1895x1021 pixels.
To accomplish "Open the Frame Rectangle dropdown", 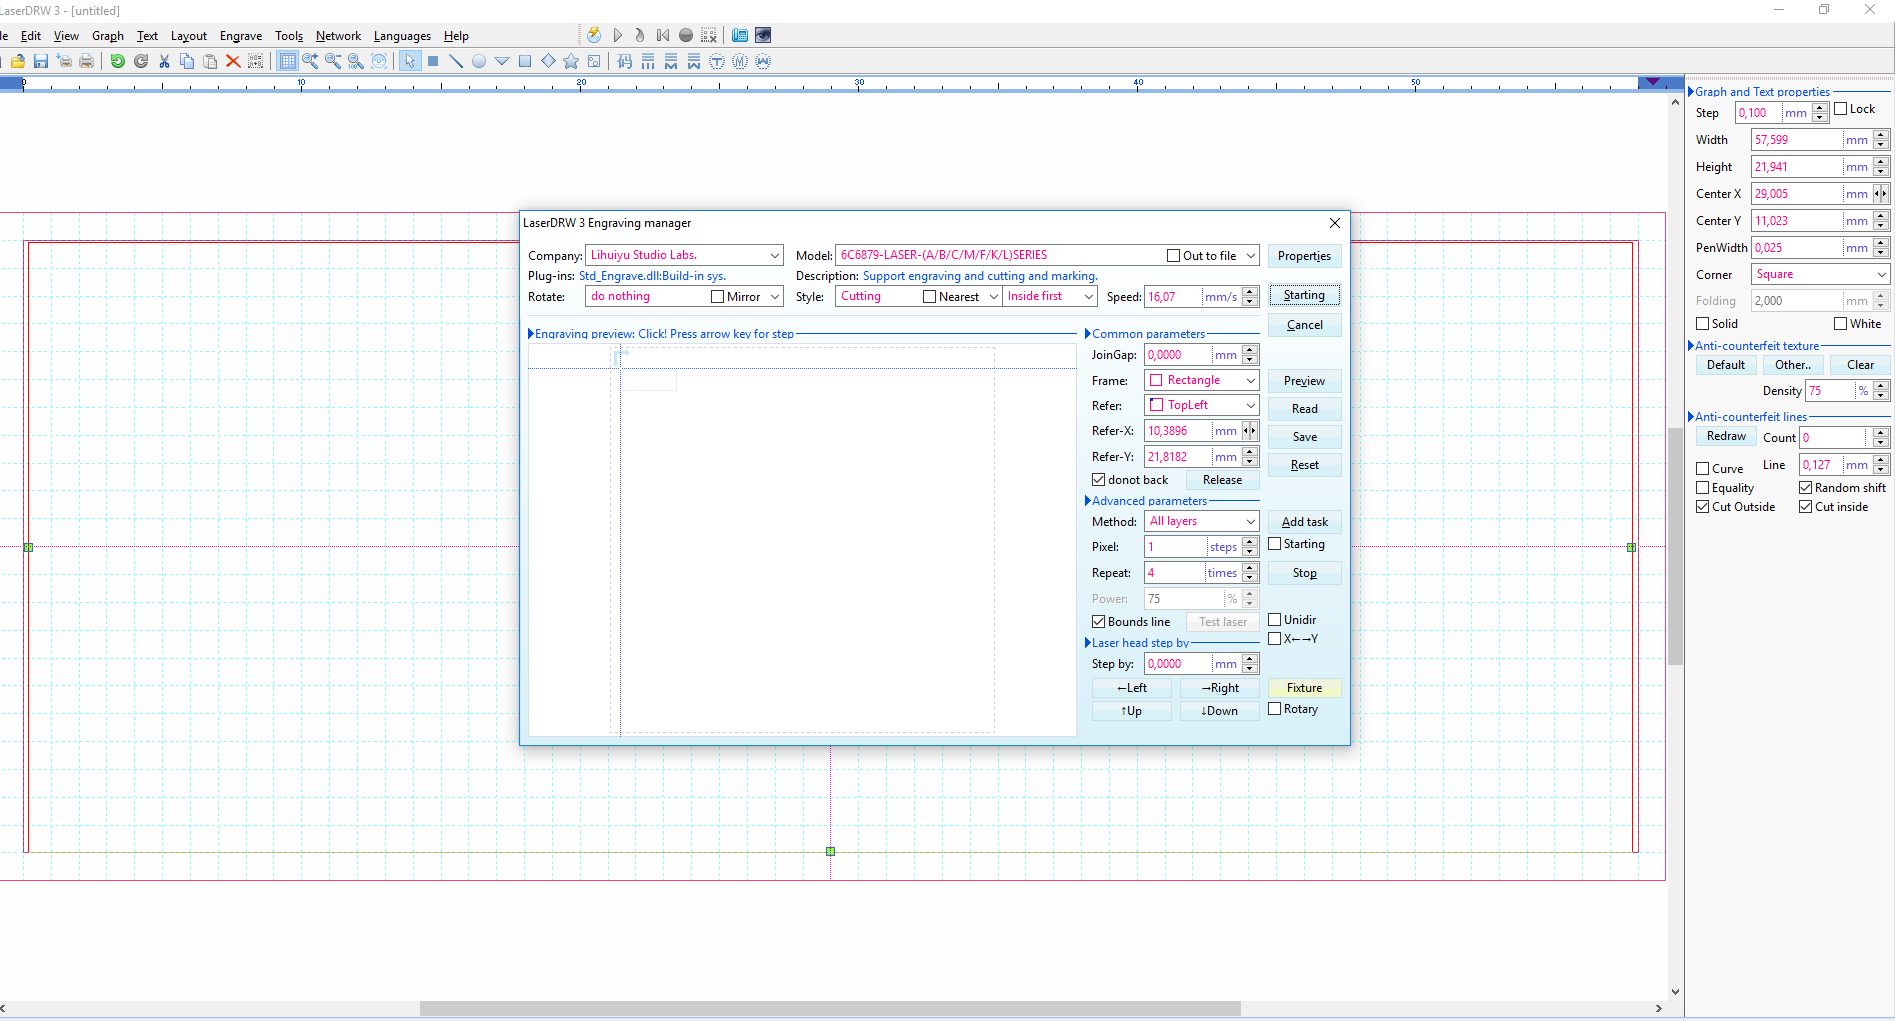I will click(1250, 381).
